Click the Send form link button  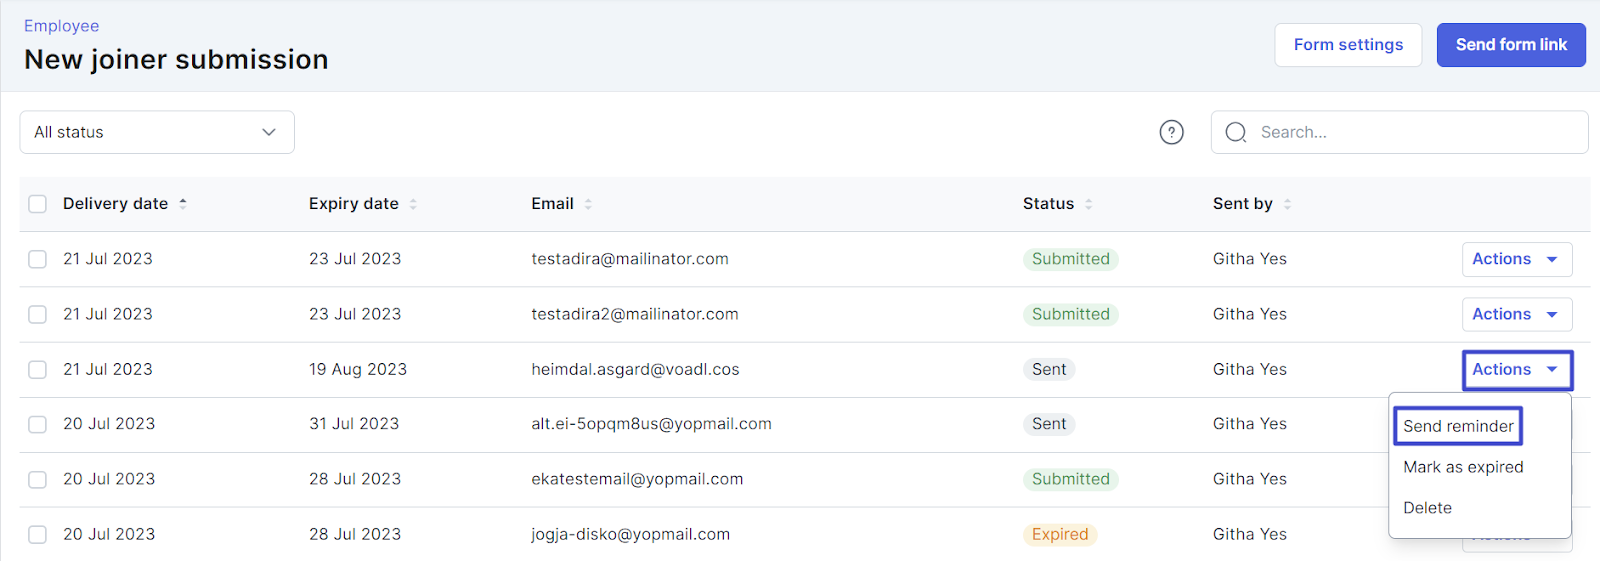pyautogui.click(x=1511, y=45)
